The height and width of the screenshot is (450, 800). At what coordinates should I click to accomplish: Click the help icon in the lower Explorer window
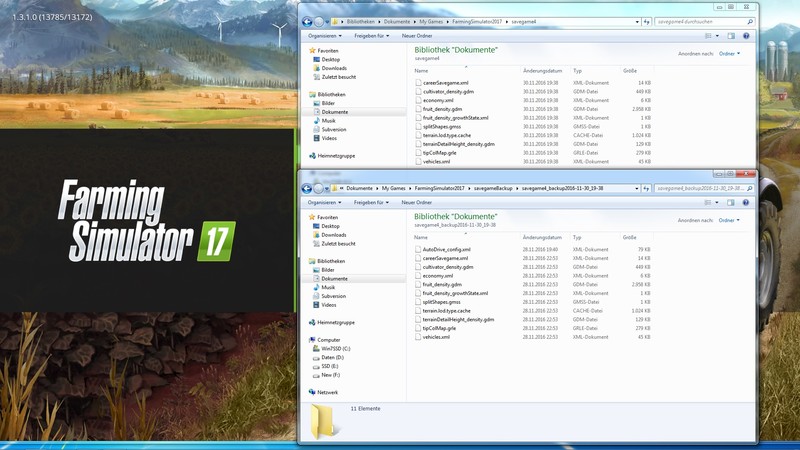tap(746, 202)
